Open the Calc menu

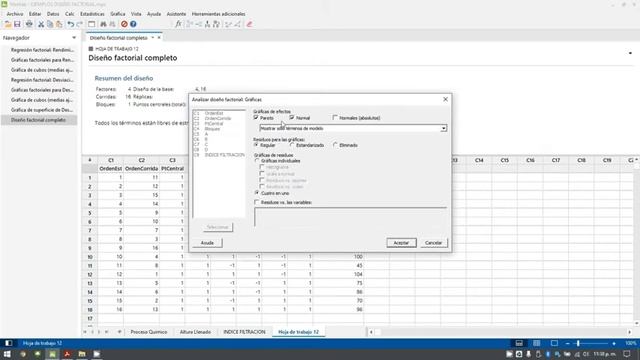click(70, 14)
